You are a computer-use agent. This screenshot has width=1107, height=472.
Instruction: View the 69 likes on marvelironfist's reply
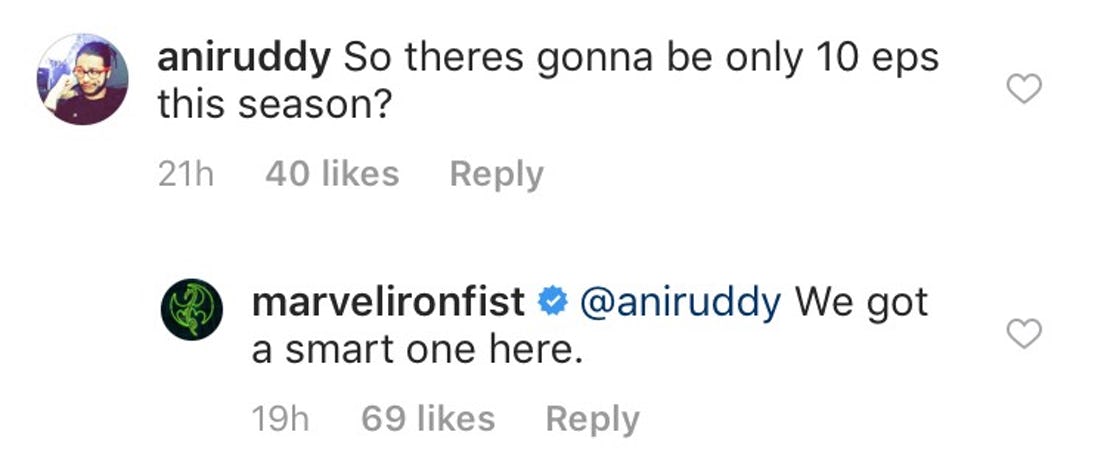click(x=428, y=419)
